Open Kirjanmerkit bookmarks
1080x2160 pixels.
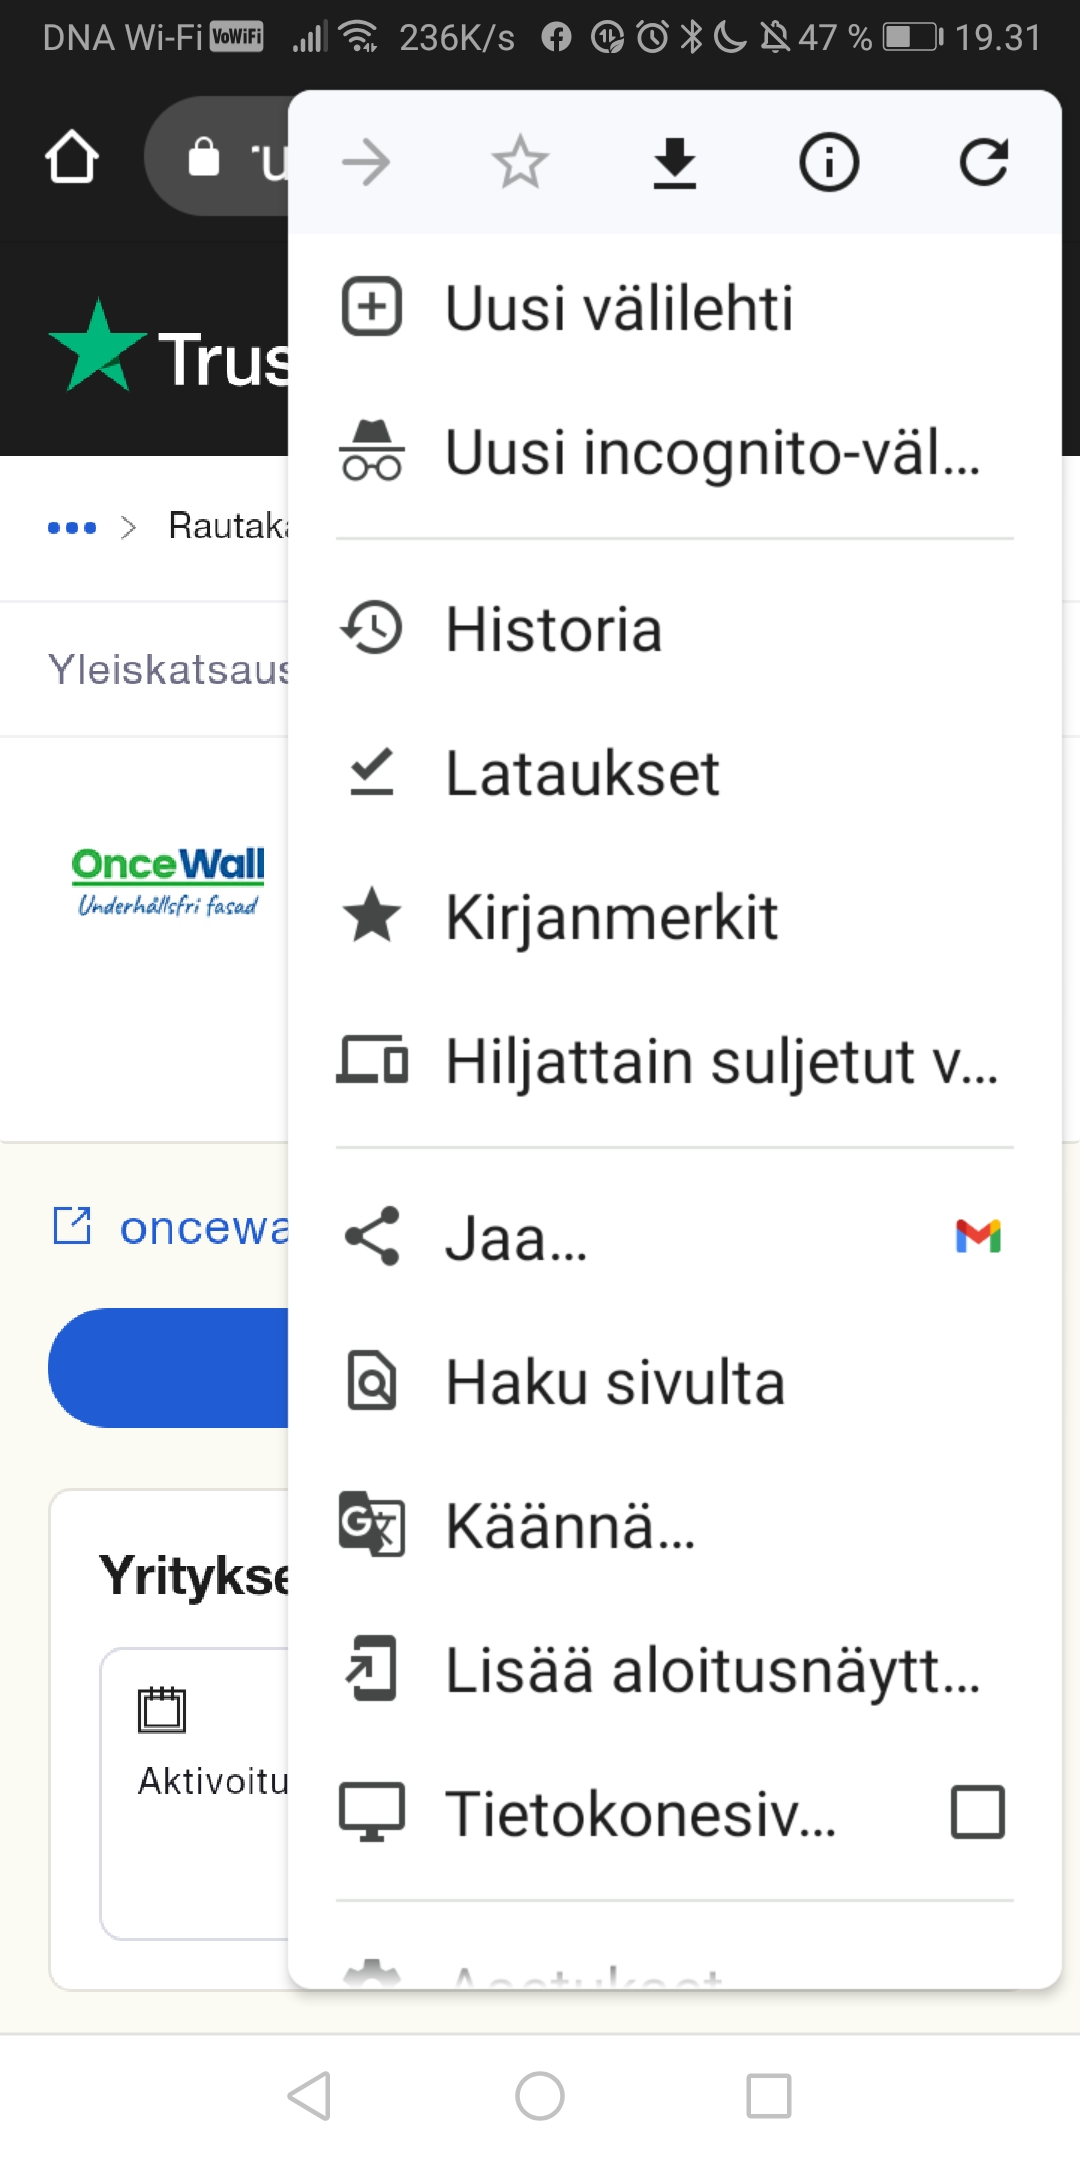pyautogui.click(x=611, y=917)
